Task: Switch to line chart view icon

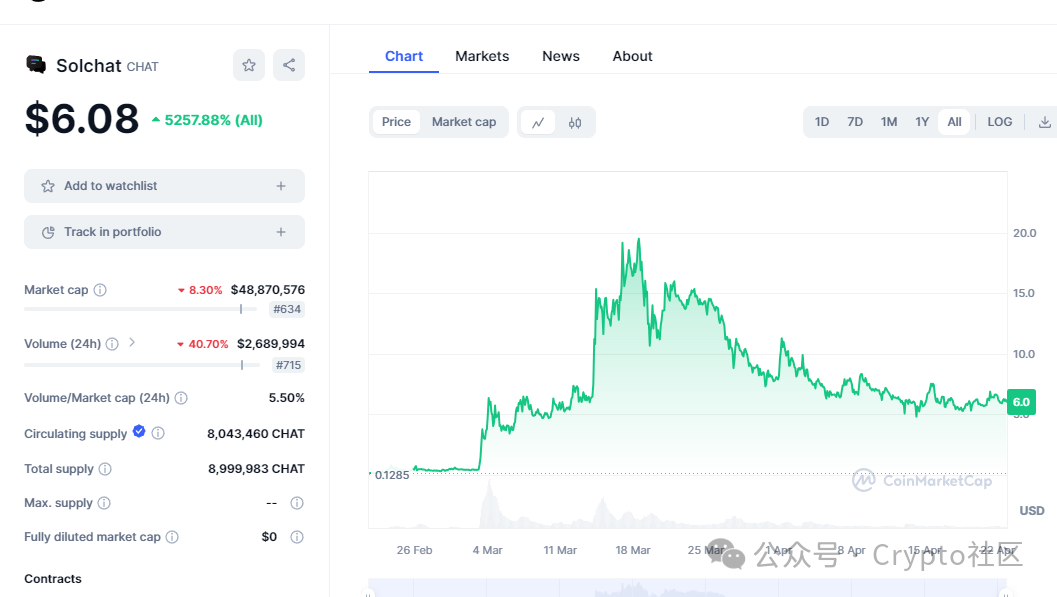Action: 538,123
